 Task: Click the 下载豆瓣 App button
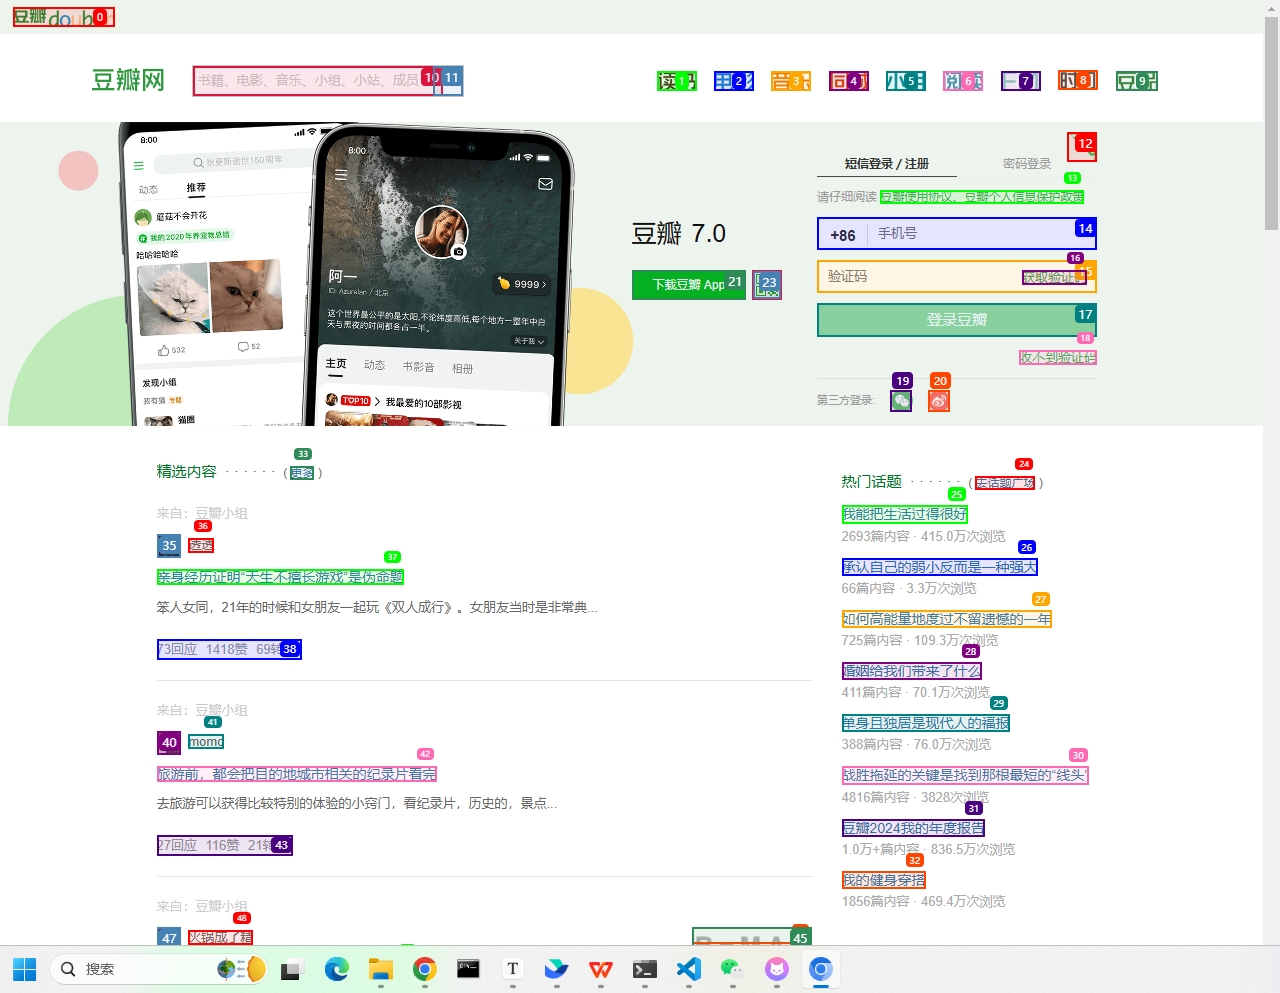(688, 285)
